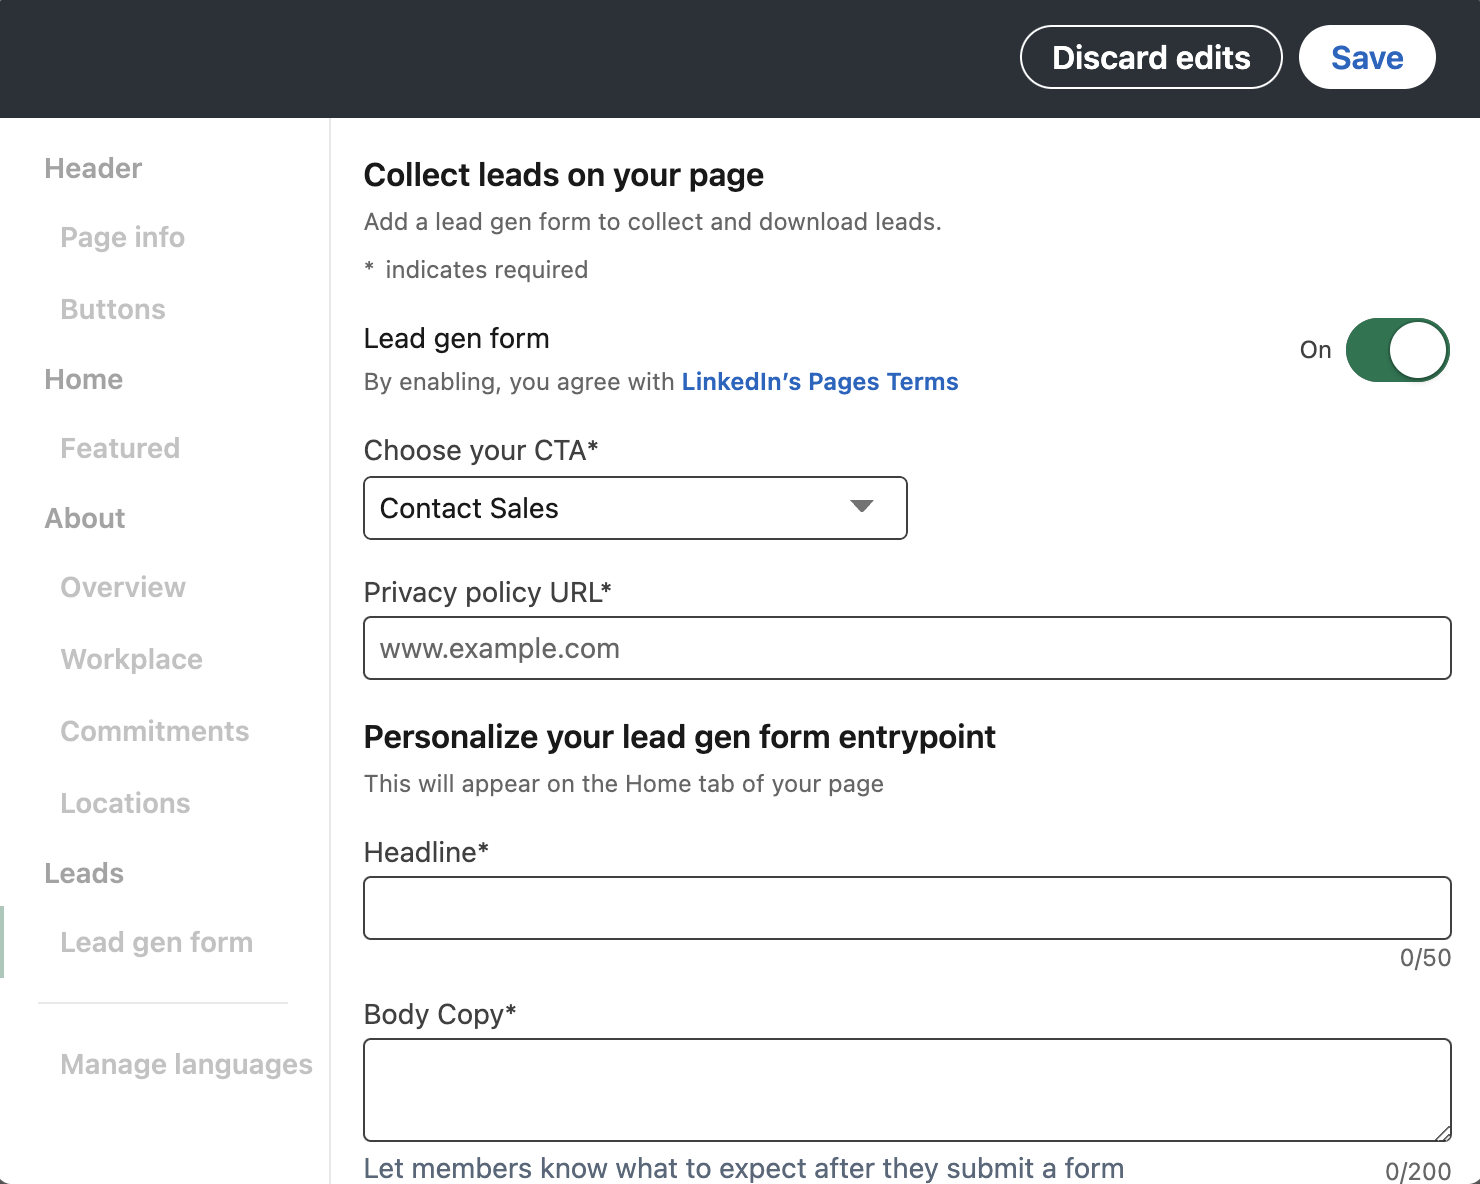Image resolution: width=1480 pixels, height=1184 pixels.
Task: Turn off the Lead gen form toggle
Action: click(x=1398, y=350)
